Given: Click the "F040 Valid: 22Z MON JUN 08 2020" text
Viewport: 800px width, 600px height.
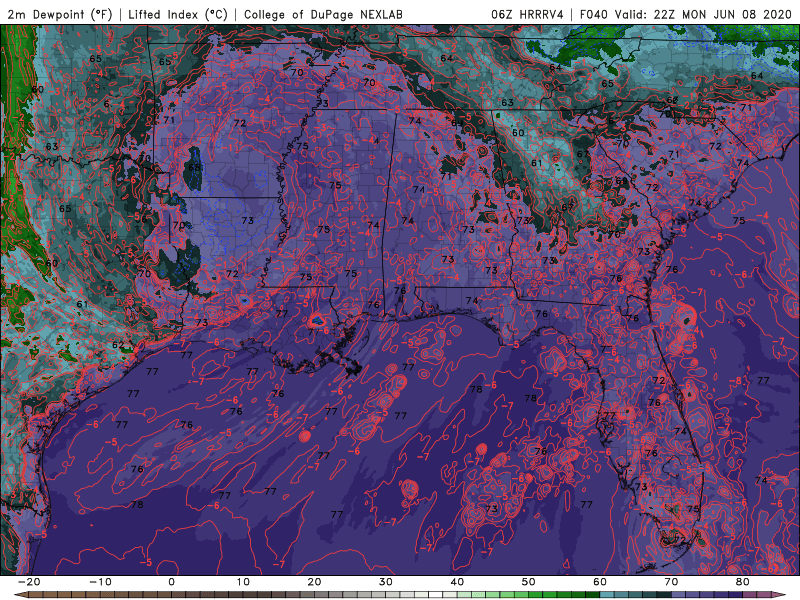Looking at the screenshot, I should click(685, 14).
